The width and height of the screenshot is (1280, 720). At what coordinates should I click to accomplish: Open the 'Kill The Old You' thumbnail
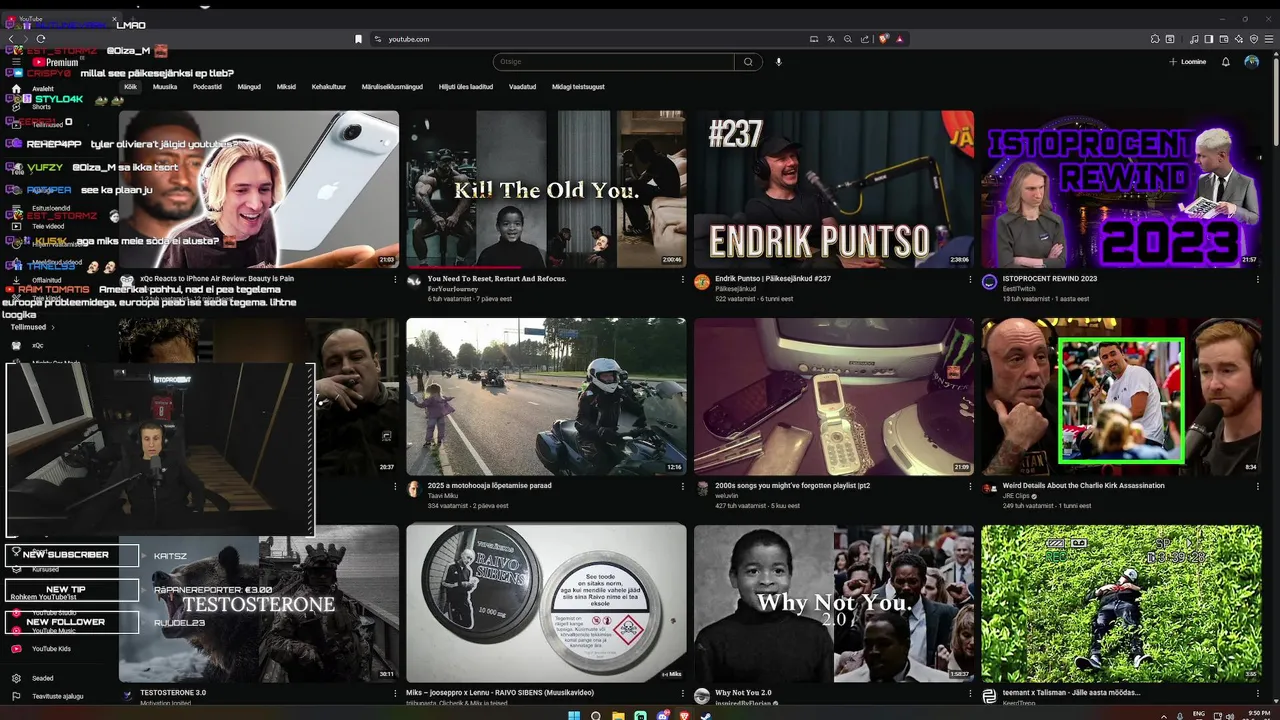pos(546,189)
